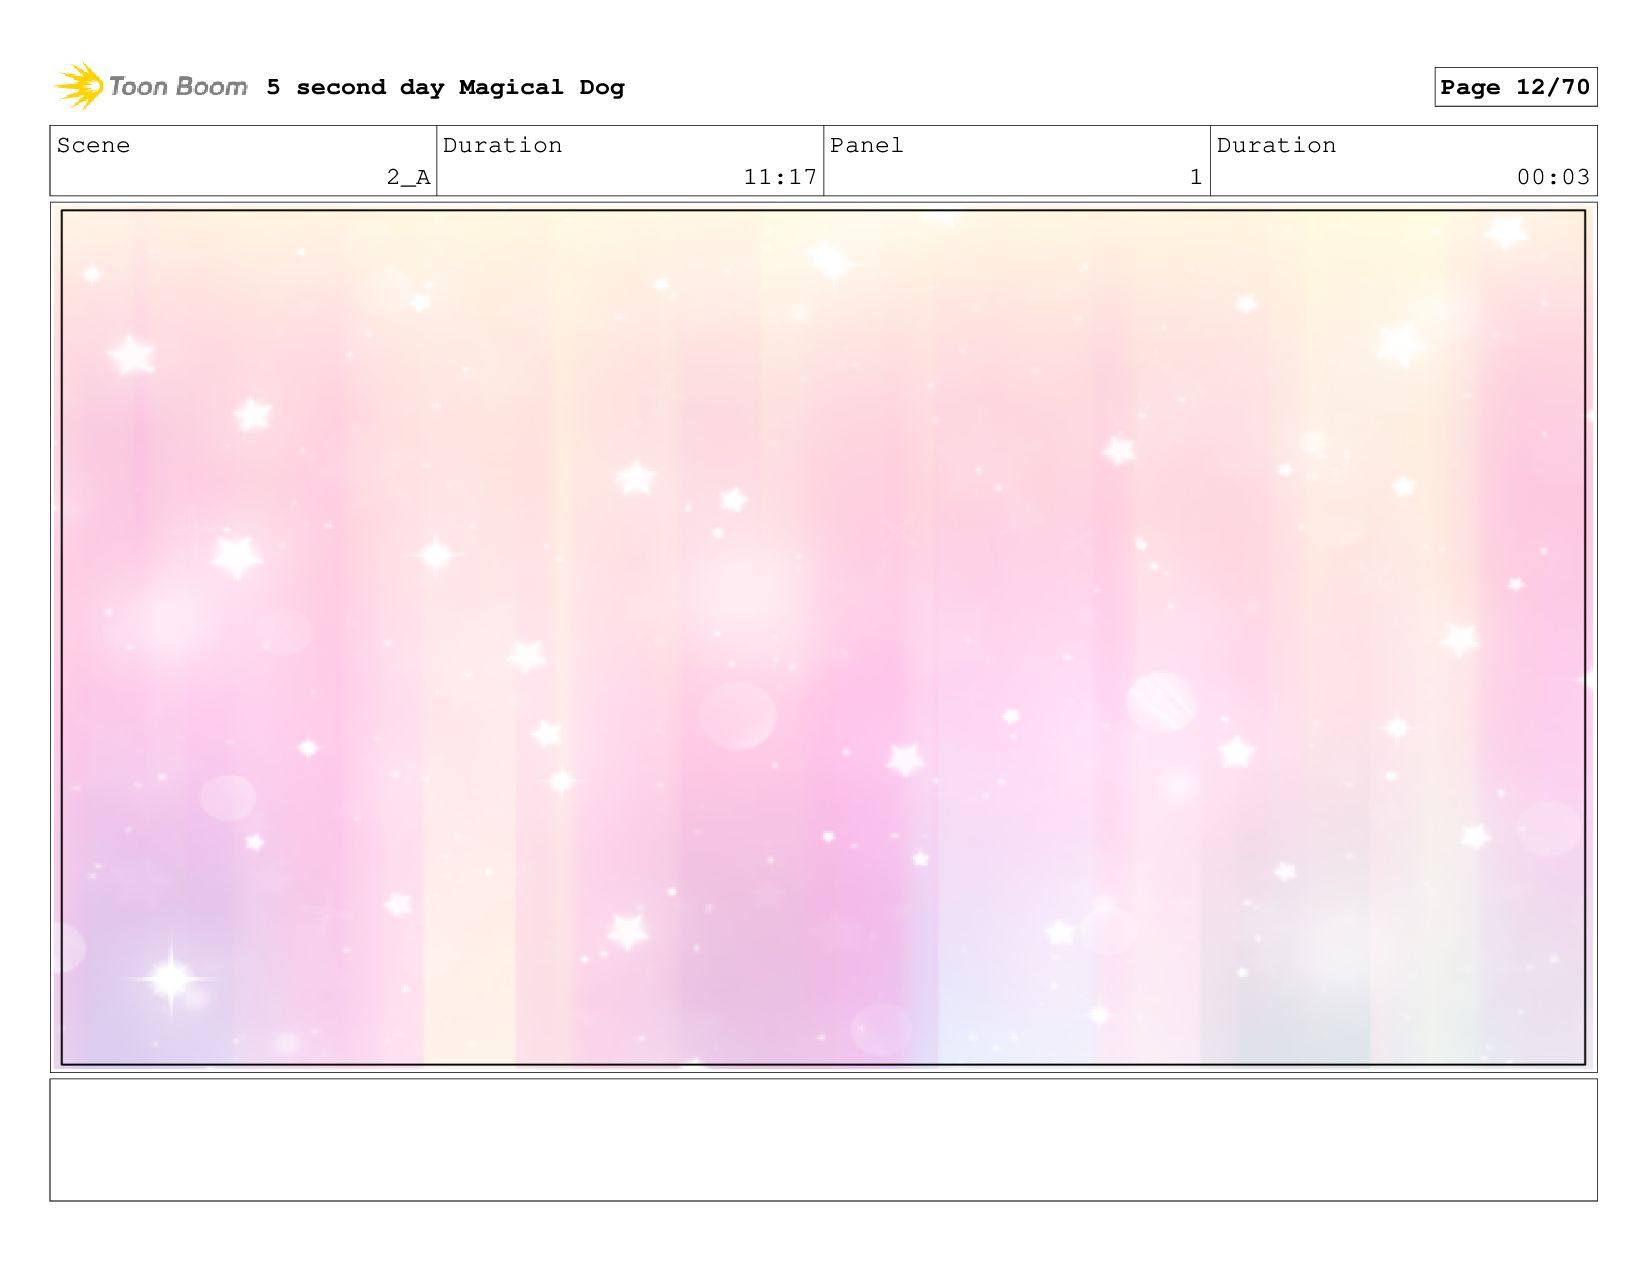Click the Toon Boom logo
The image size is (1648, 1276).
[150, 86]
